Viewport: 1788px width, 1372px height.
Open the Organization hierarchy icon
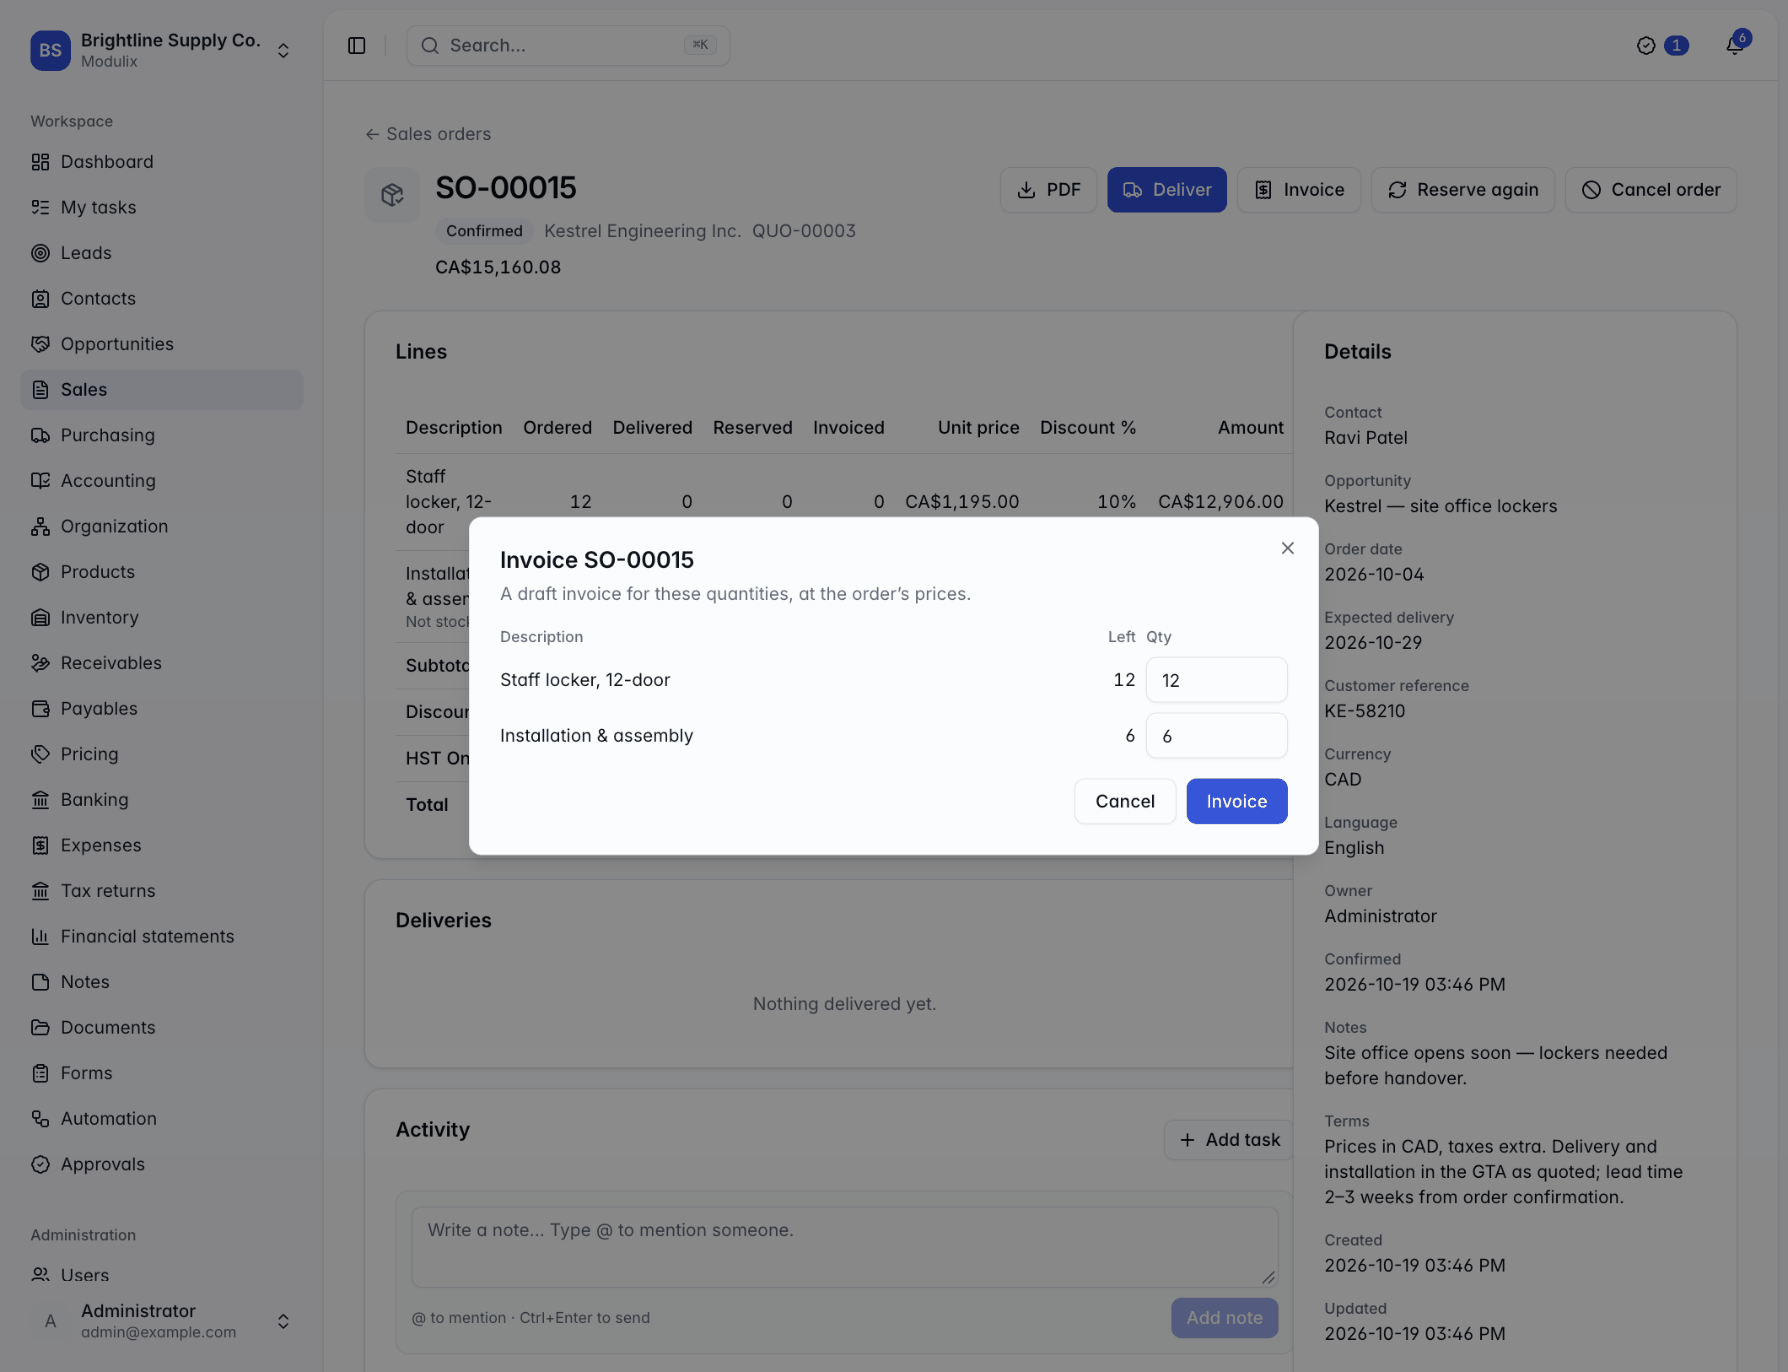coord(40,526)
